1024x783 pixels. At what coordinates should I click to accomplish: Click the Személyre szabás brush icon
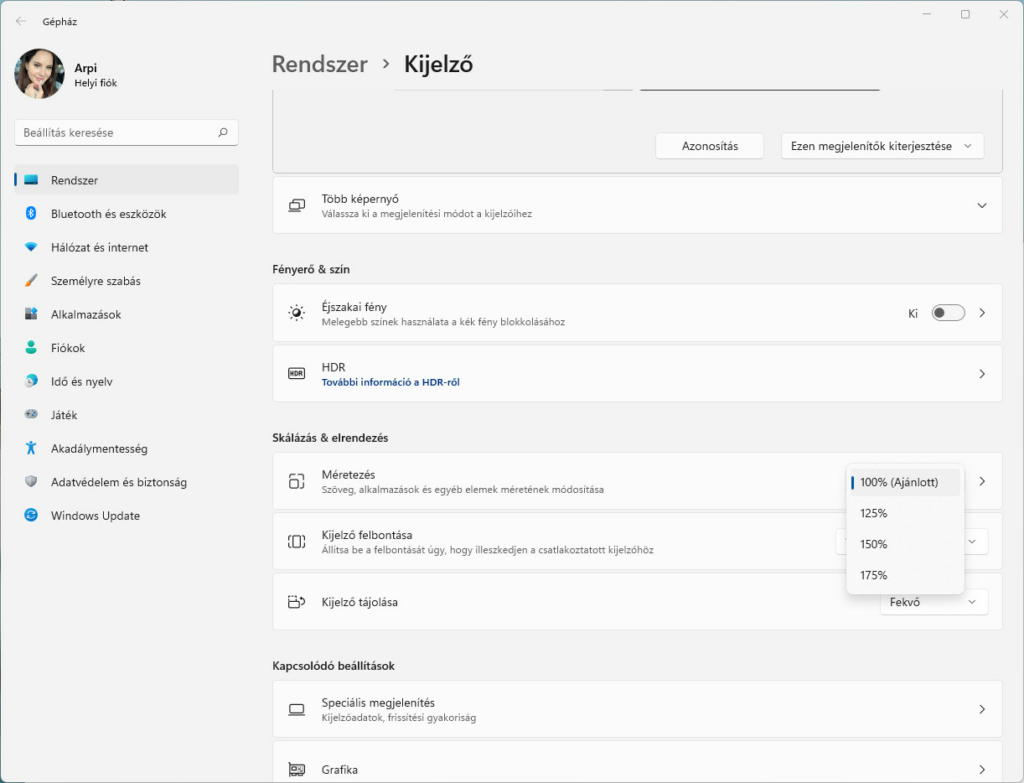coord(31,281)
